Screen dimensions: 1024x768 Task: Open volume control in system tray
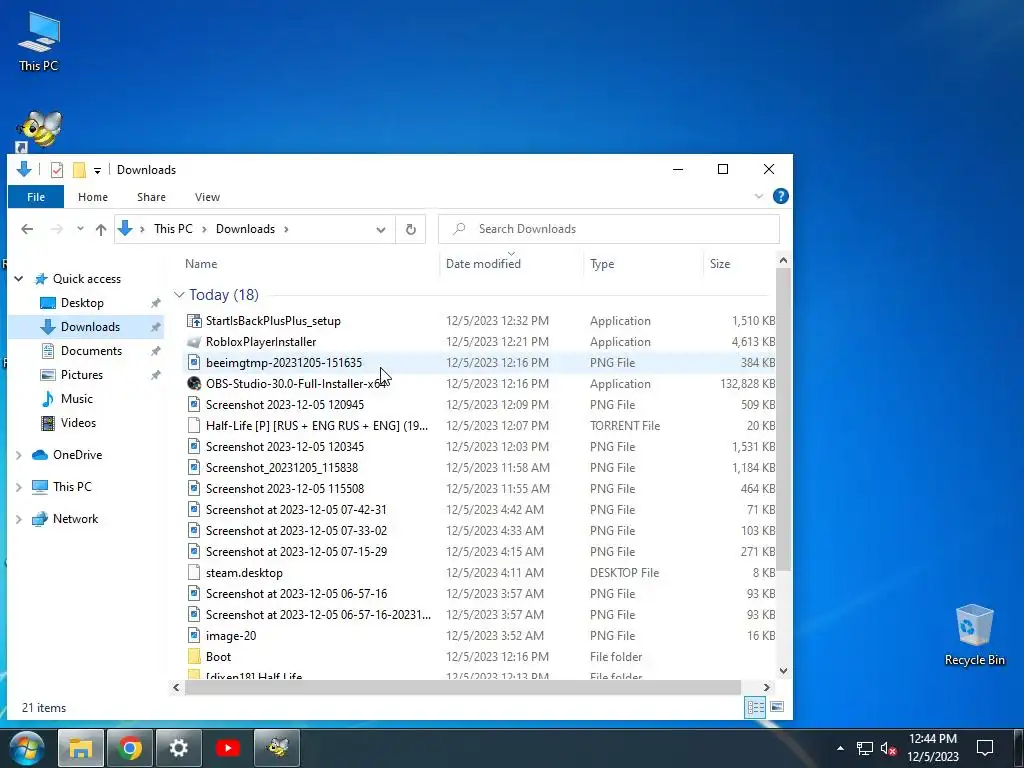coord(888,748)
